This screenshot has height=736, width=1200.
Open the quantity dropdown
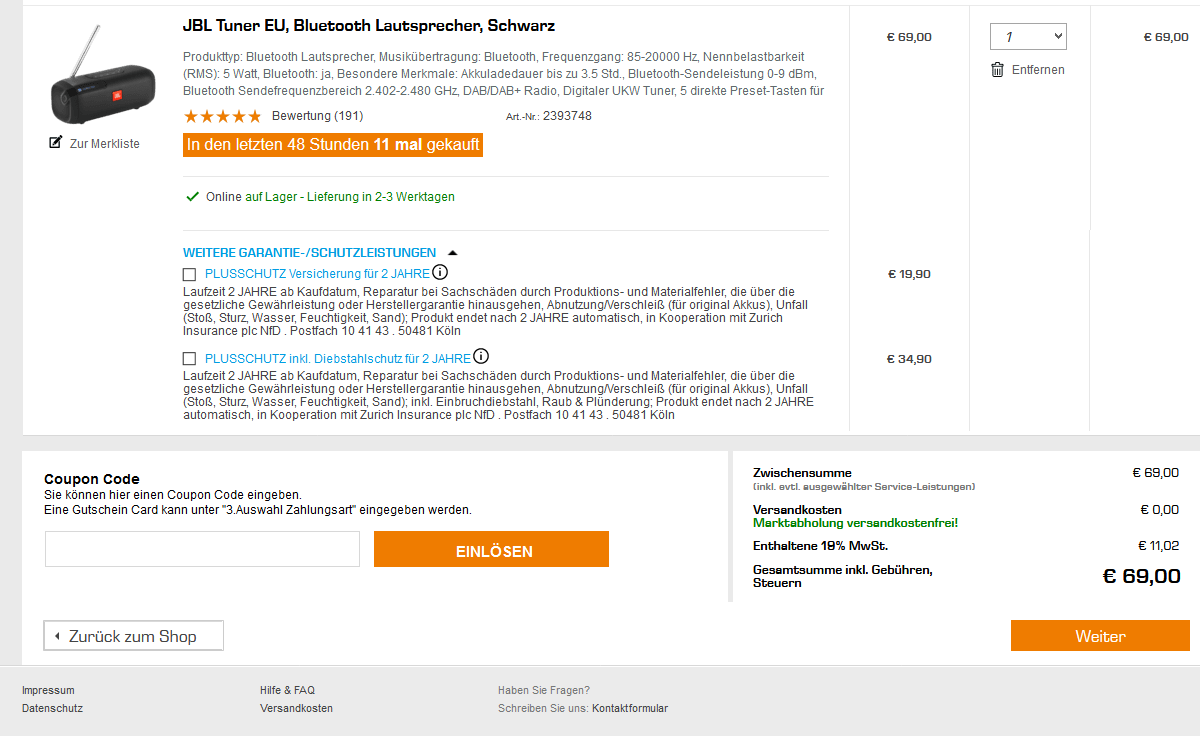pyautogui.click(x=1028, y=37)
